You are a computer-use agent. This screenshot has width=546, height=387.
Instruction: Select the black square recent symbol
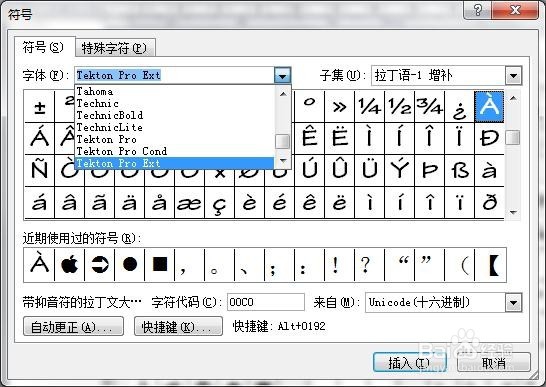click(x=159, y=265)
